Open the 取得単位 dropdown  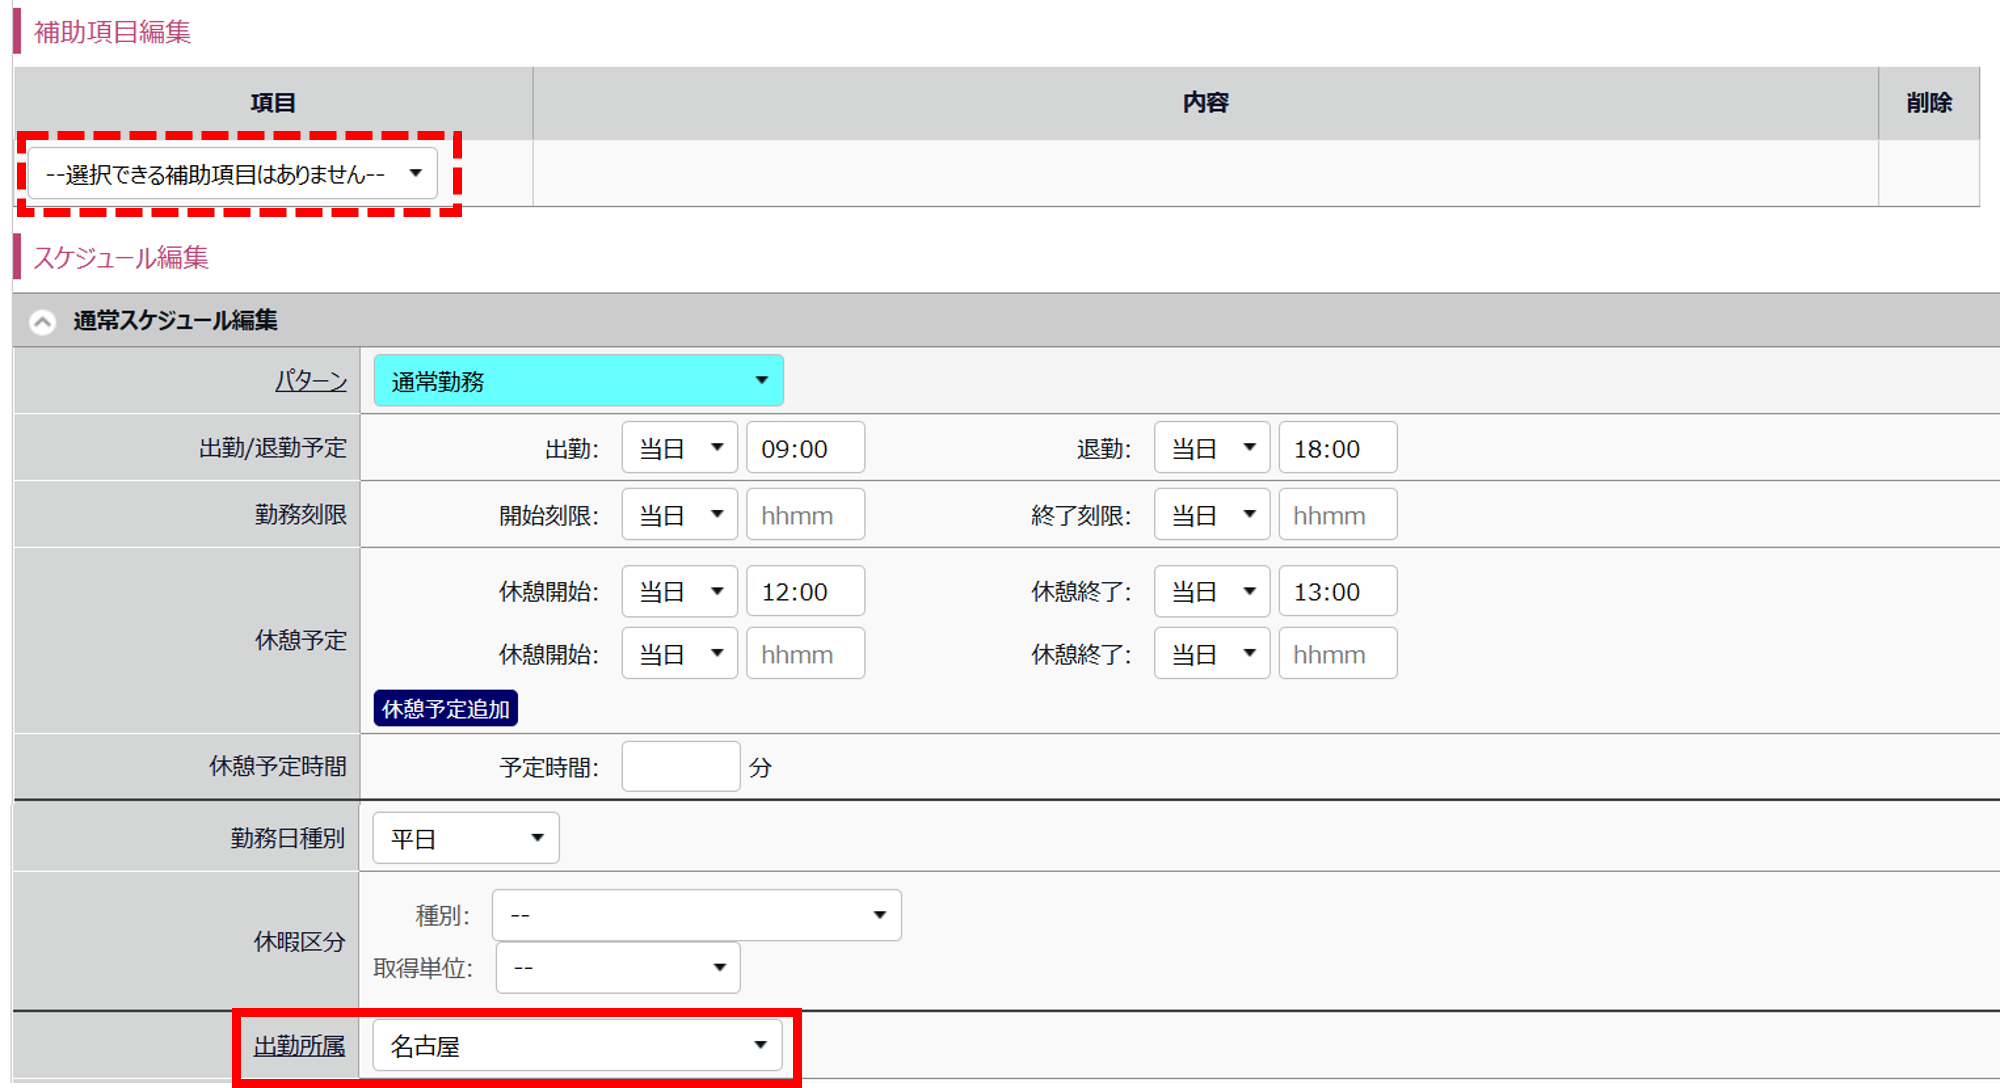(618, 967)
